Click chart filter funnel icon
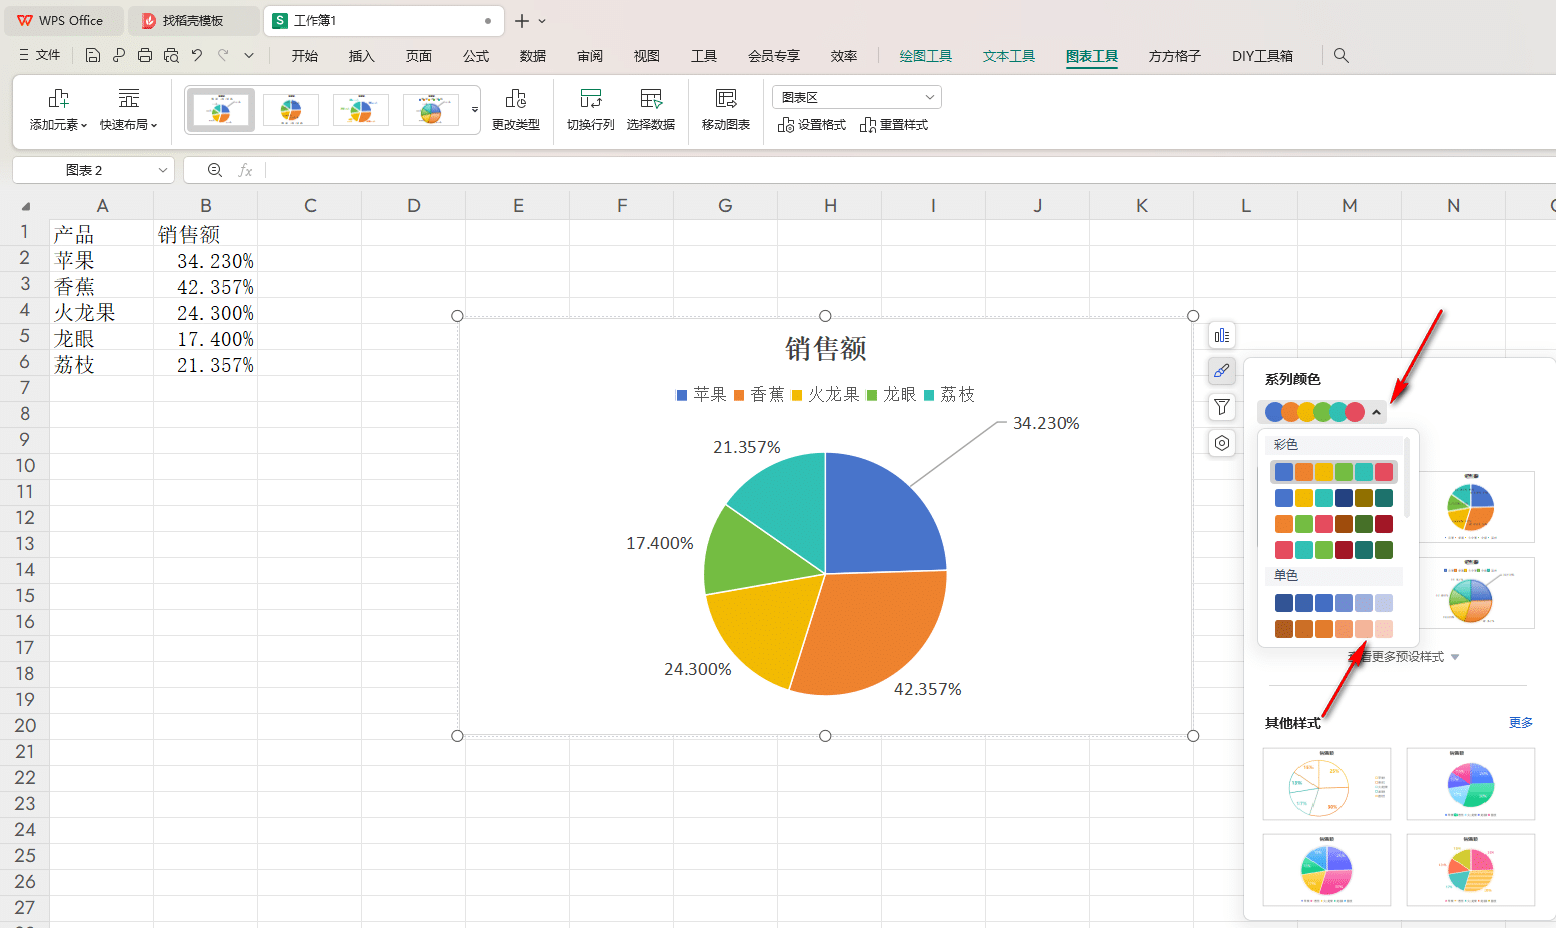Viewport: 1556px width, 928px height. (x=1222, y=407)
